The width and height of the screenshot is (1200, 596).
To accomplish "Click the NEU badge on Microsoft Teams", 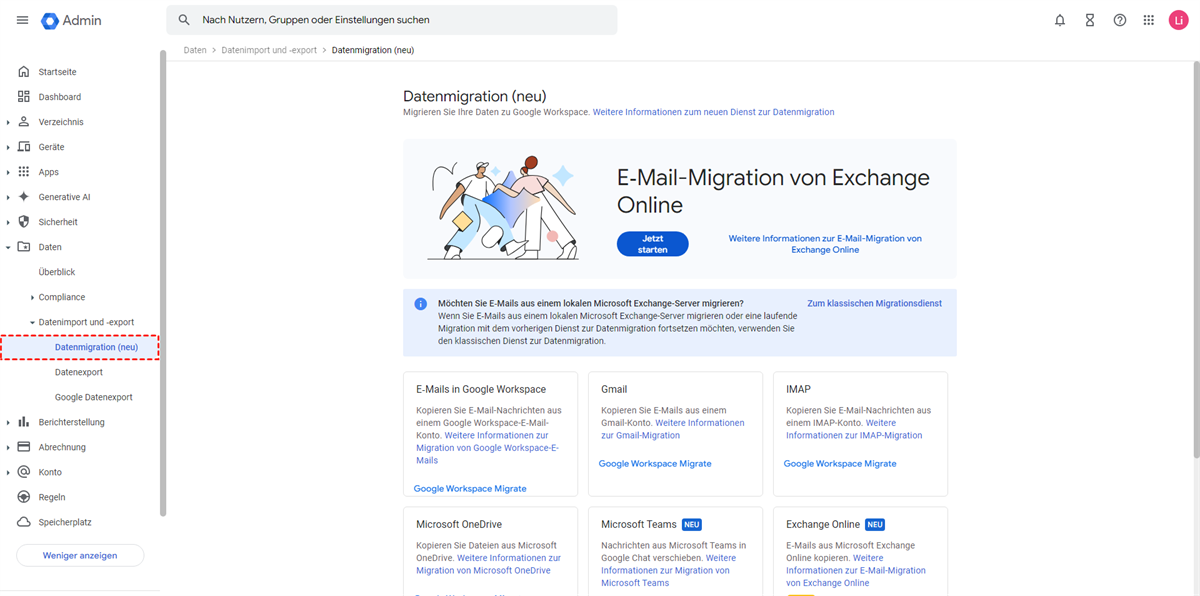I will 692,524.
